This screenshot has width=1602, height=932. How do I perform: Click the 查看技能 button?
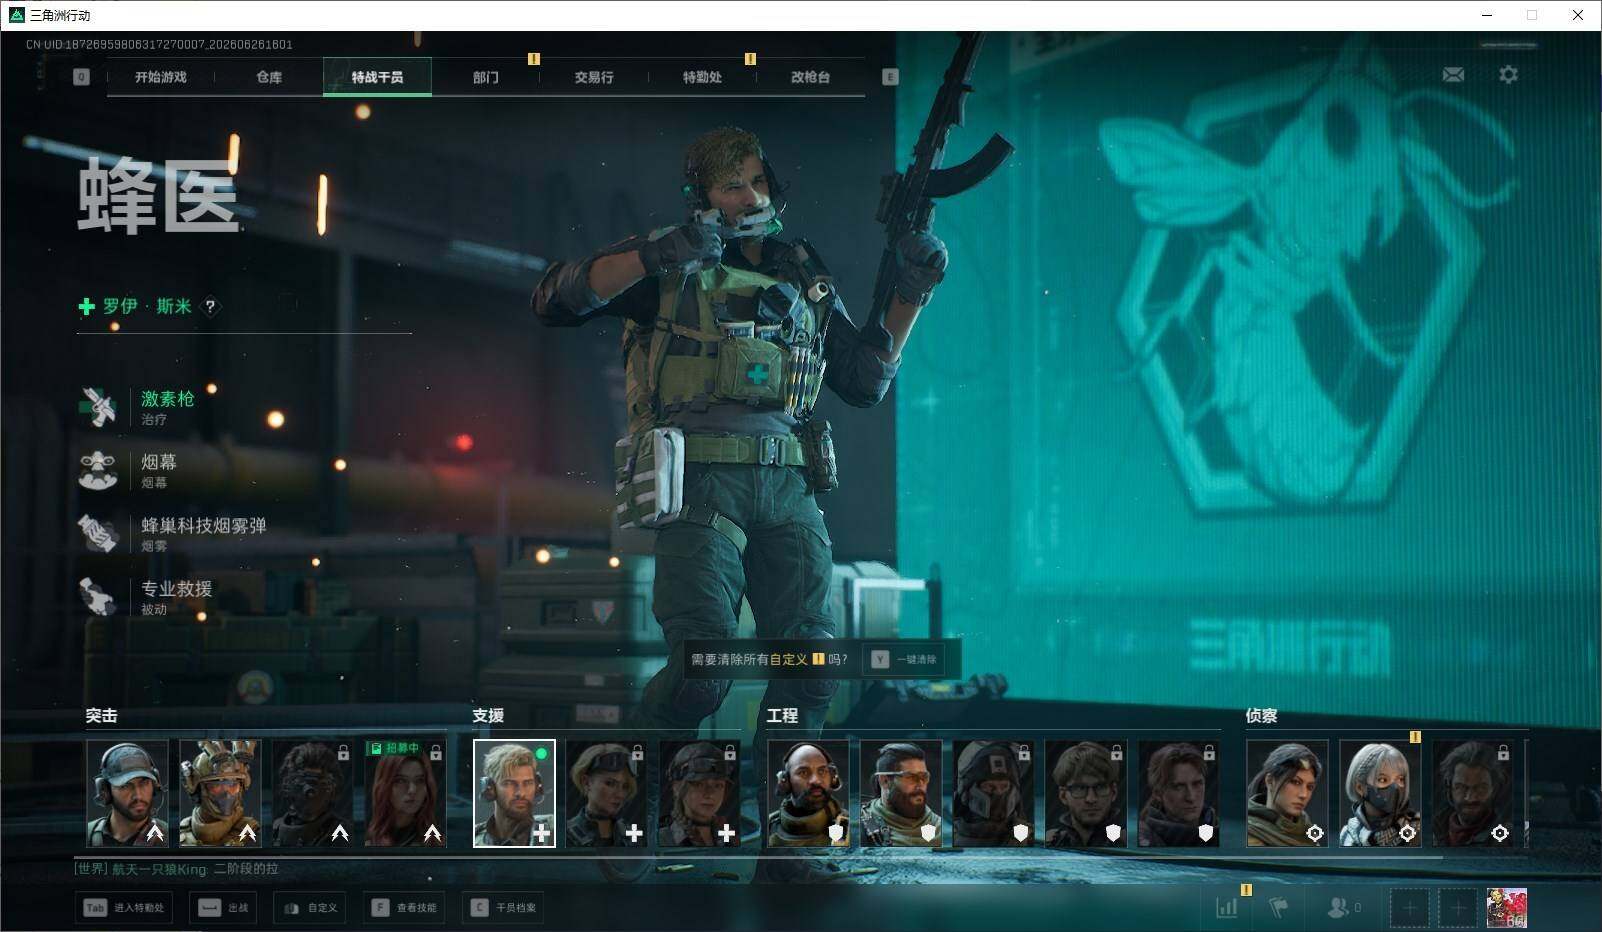click(x=405, y=908)
